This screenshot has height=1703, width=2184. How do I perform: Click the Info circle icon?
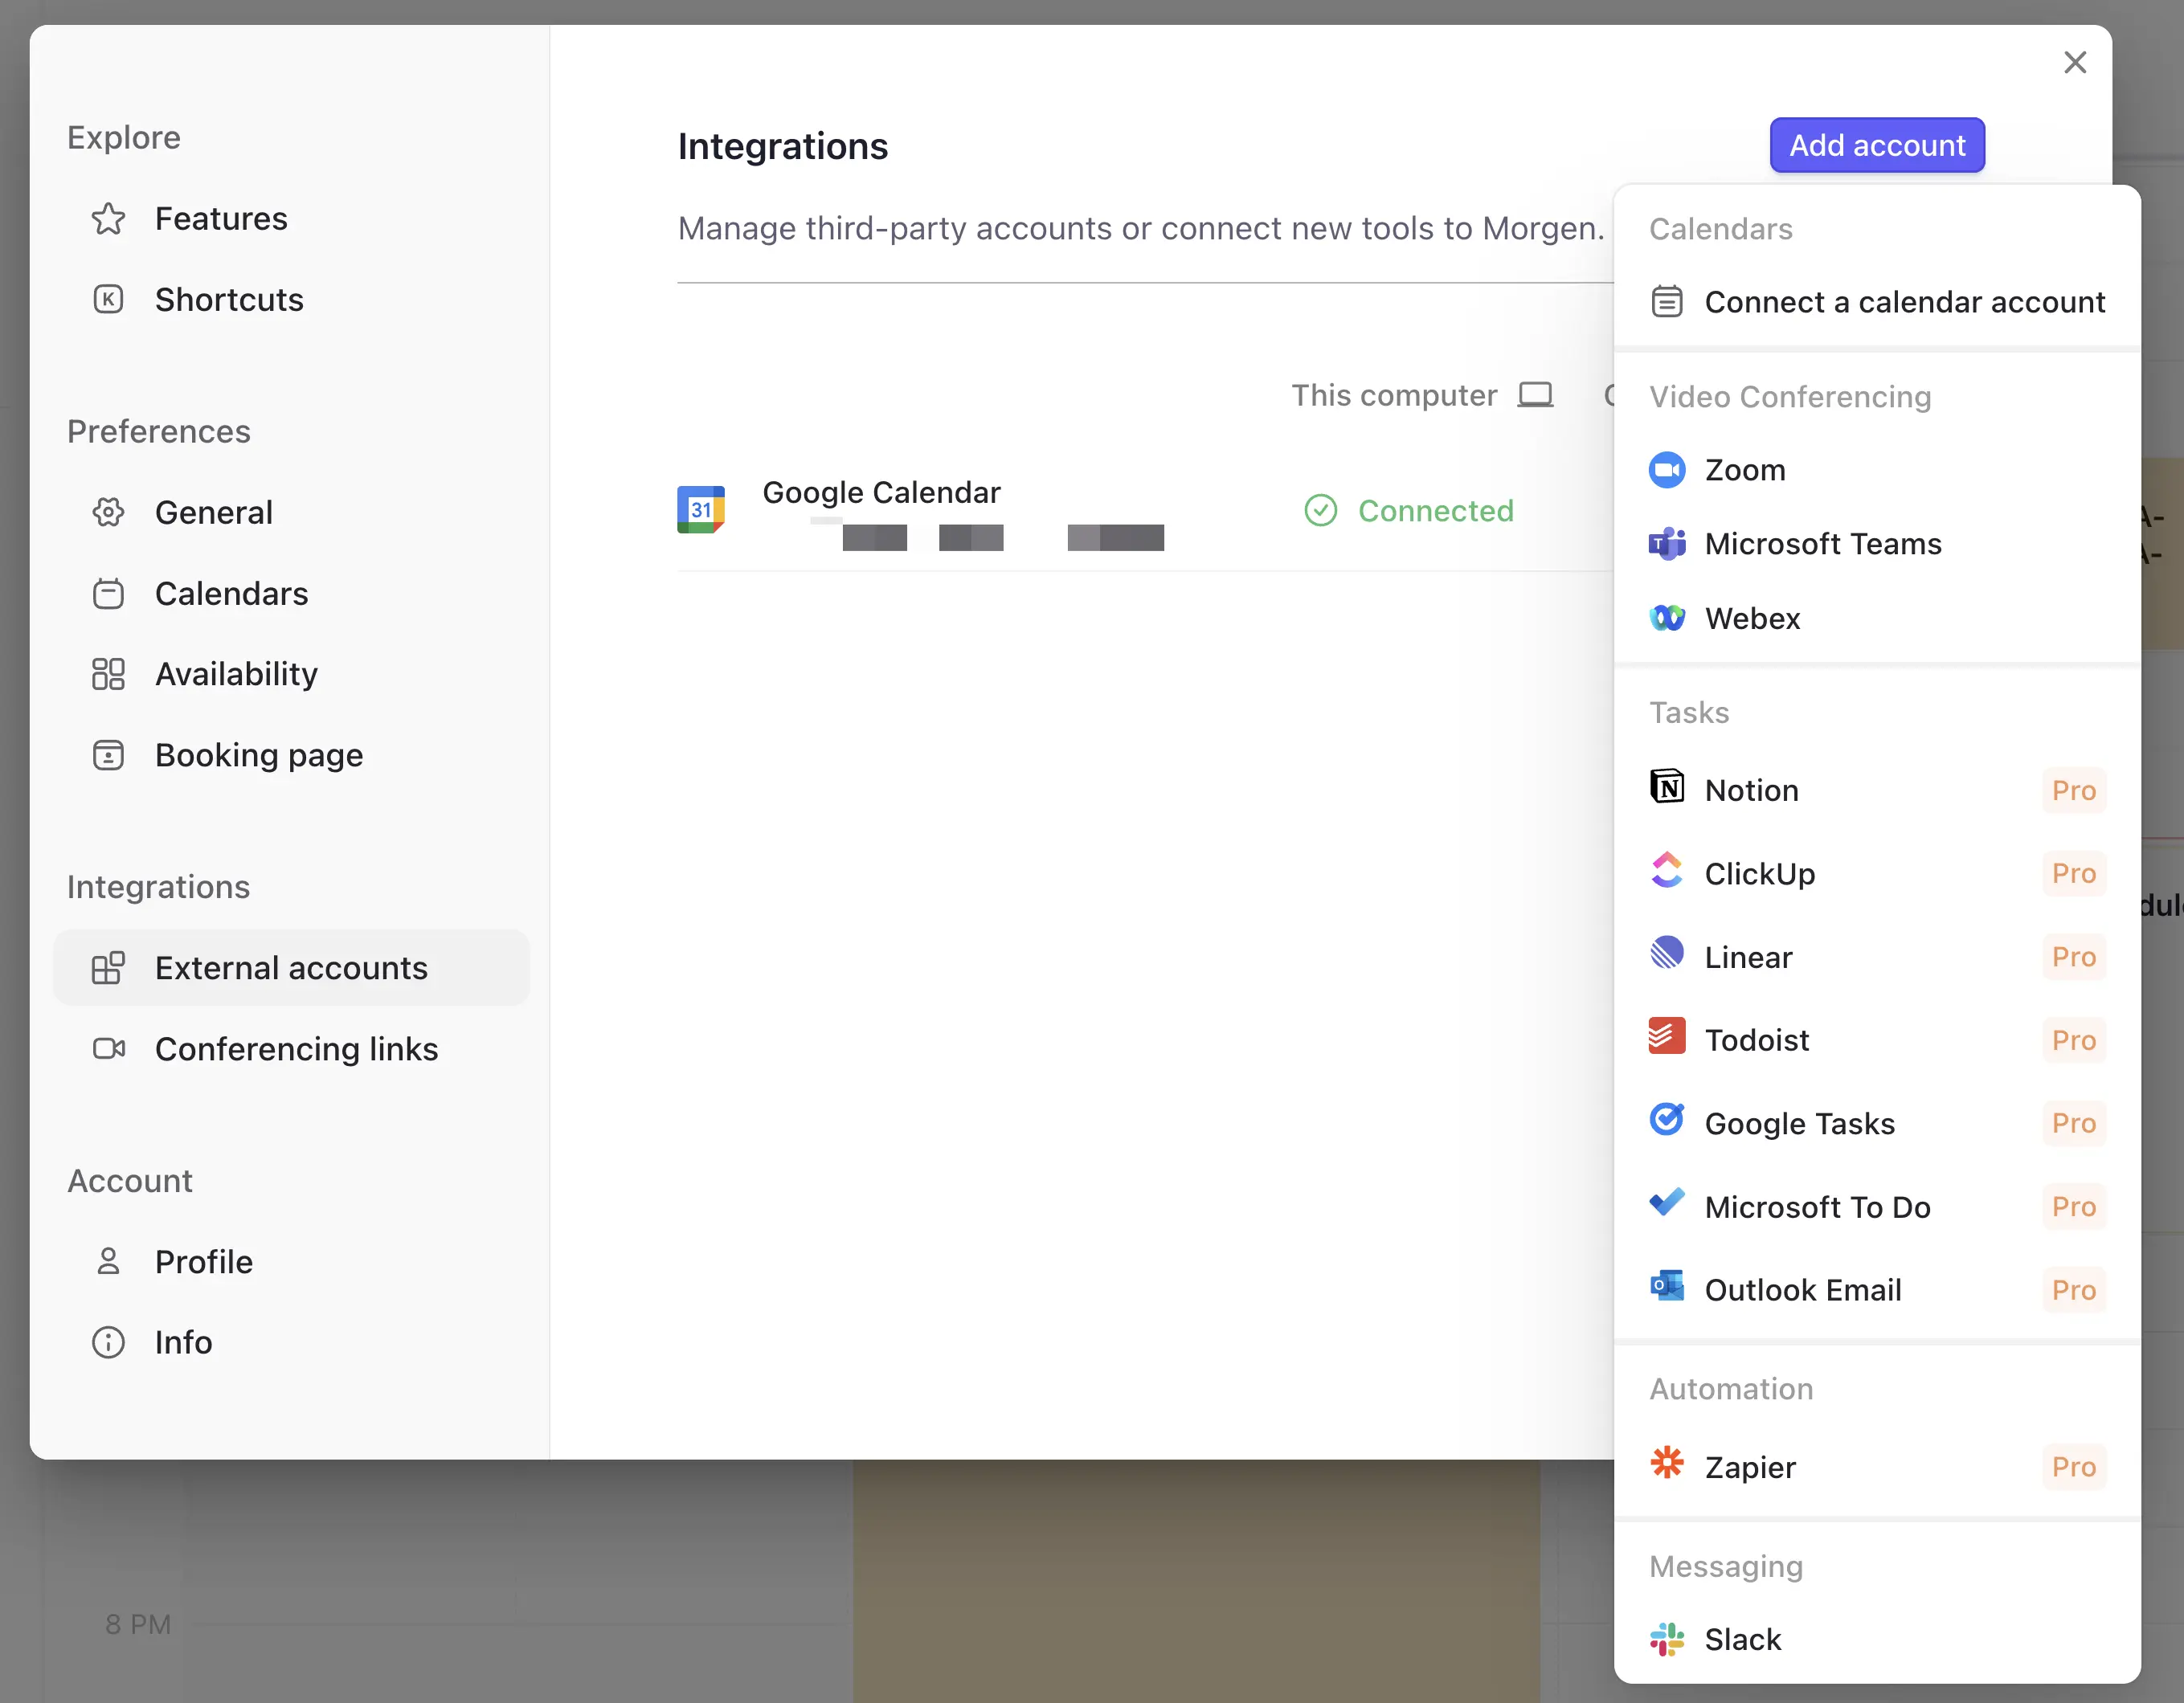[x=108, y=1343]
